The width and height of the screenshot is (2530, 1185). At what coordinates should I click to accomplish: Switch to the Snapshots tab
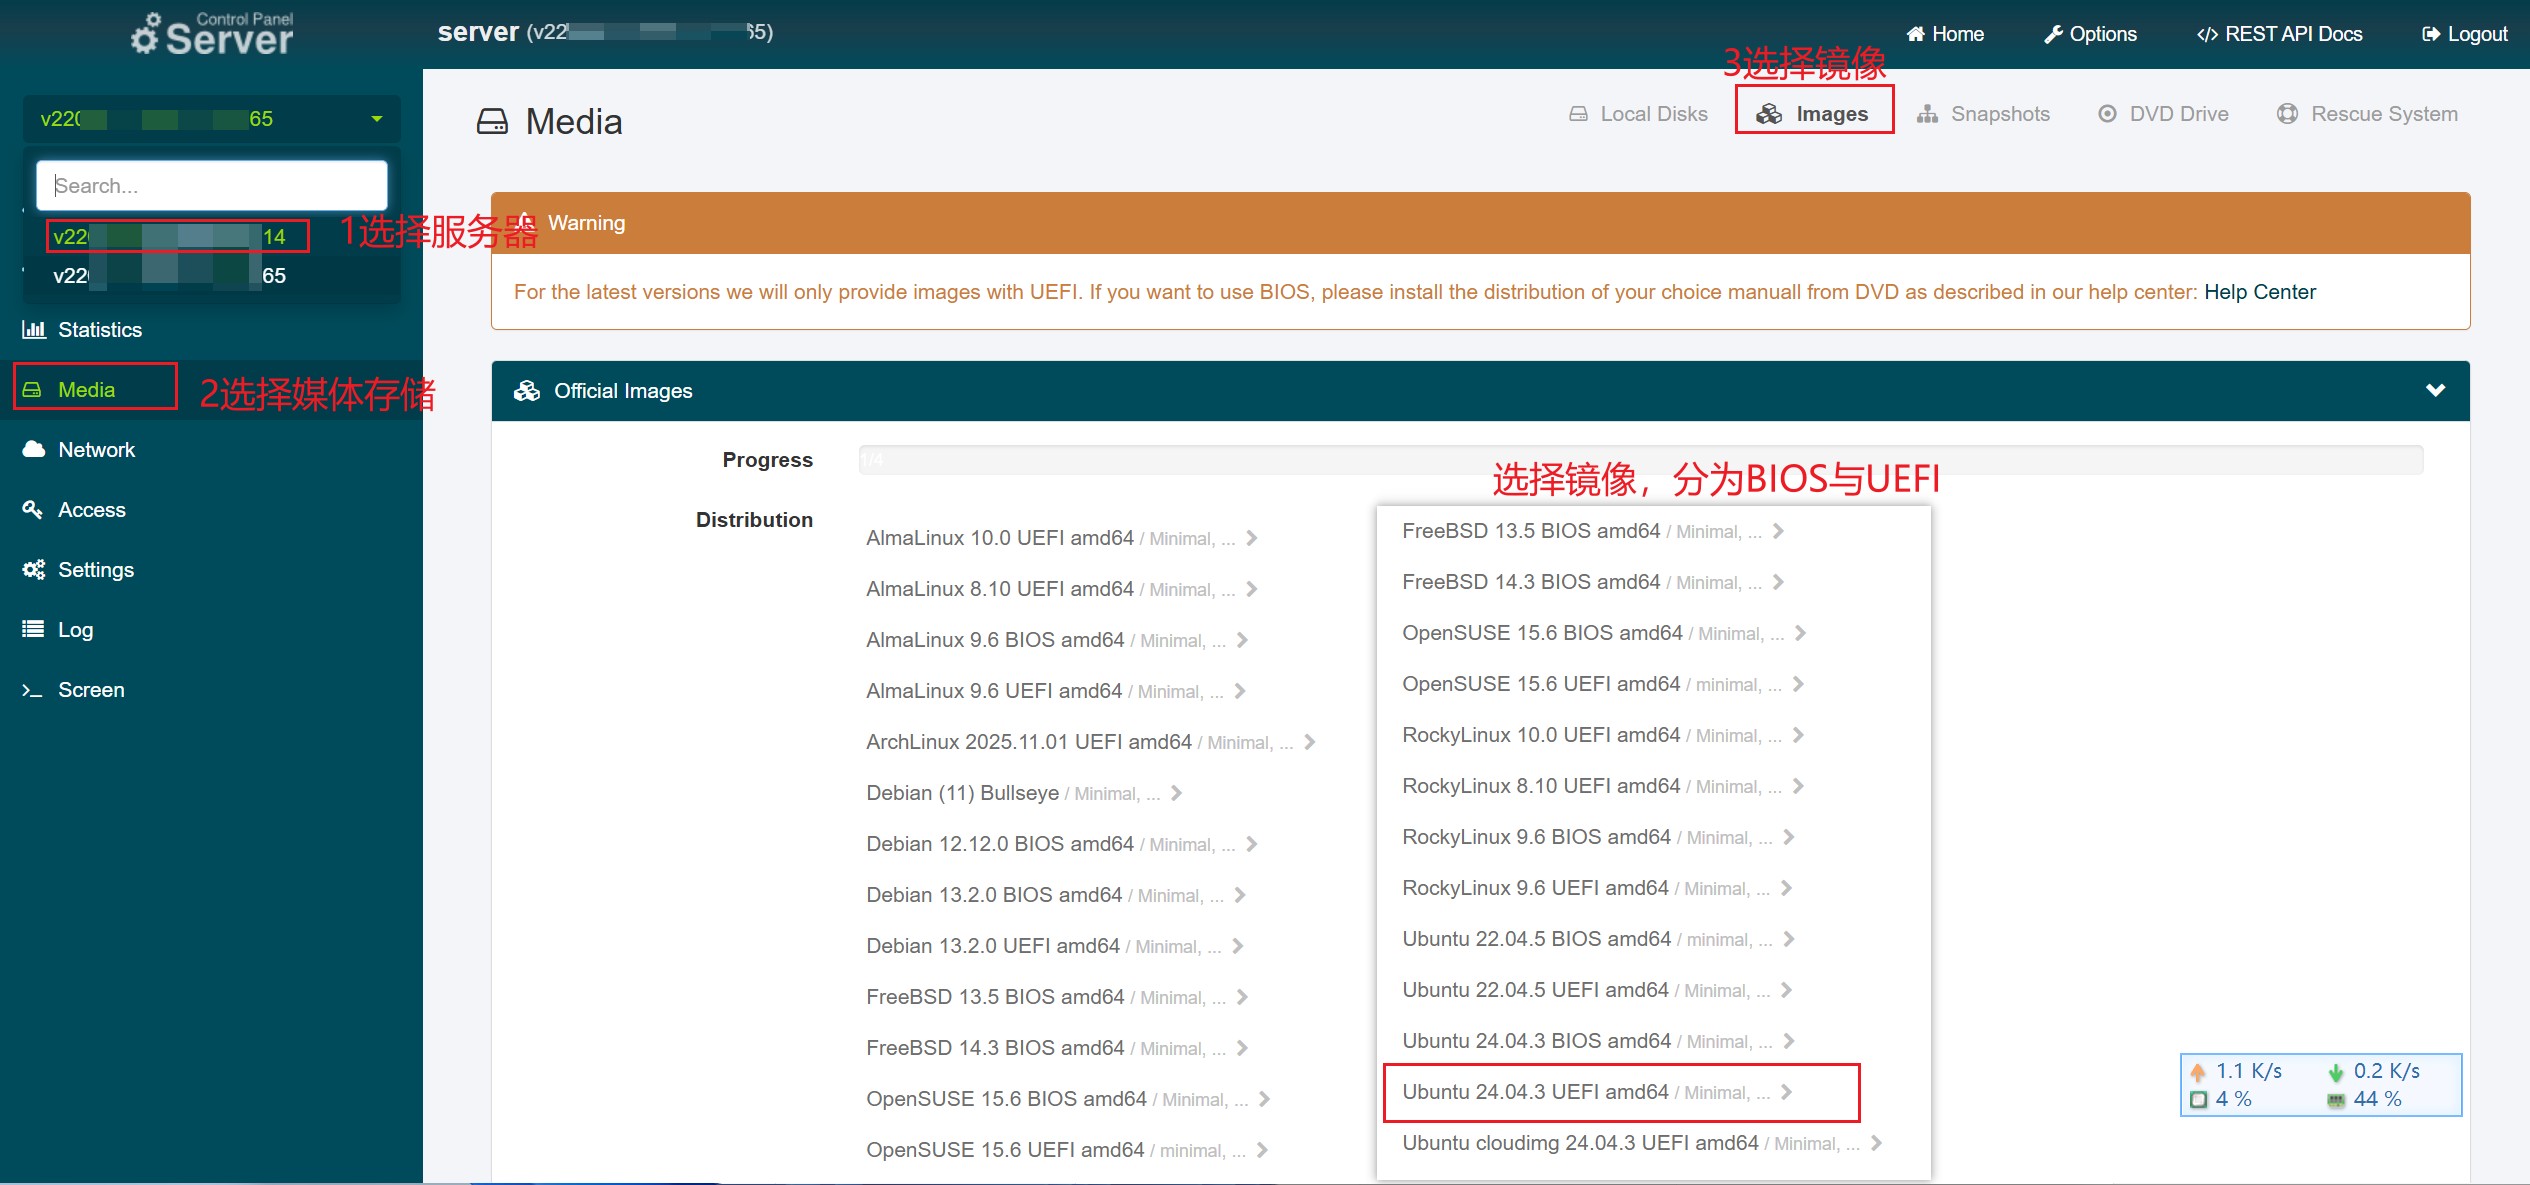[x=1984, y=114]
